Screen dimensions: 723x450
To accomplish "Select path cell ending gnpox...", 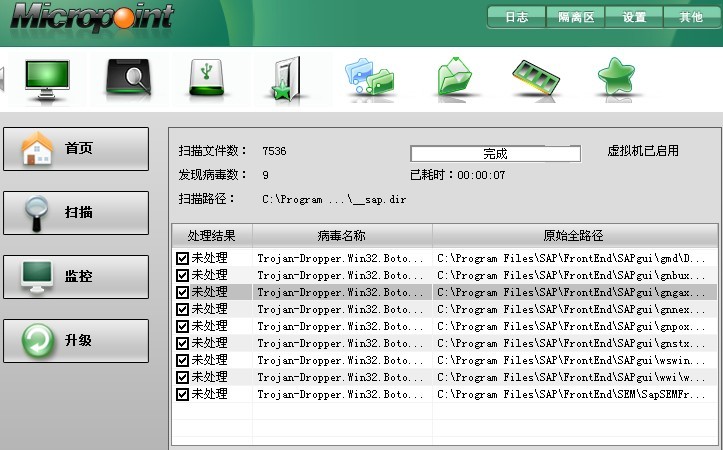I will pyautogui.click(x=575, y=326).
